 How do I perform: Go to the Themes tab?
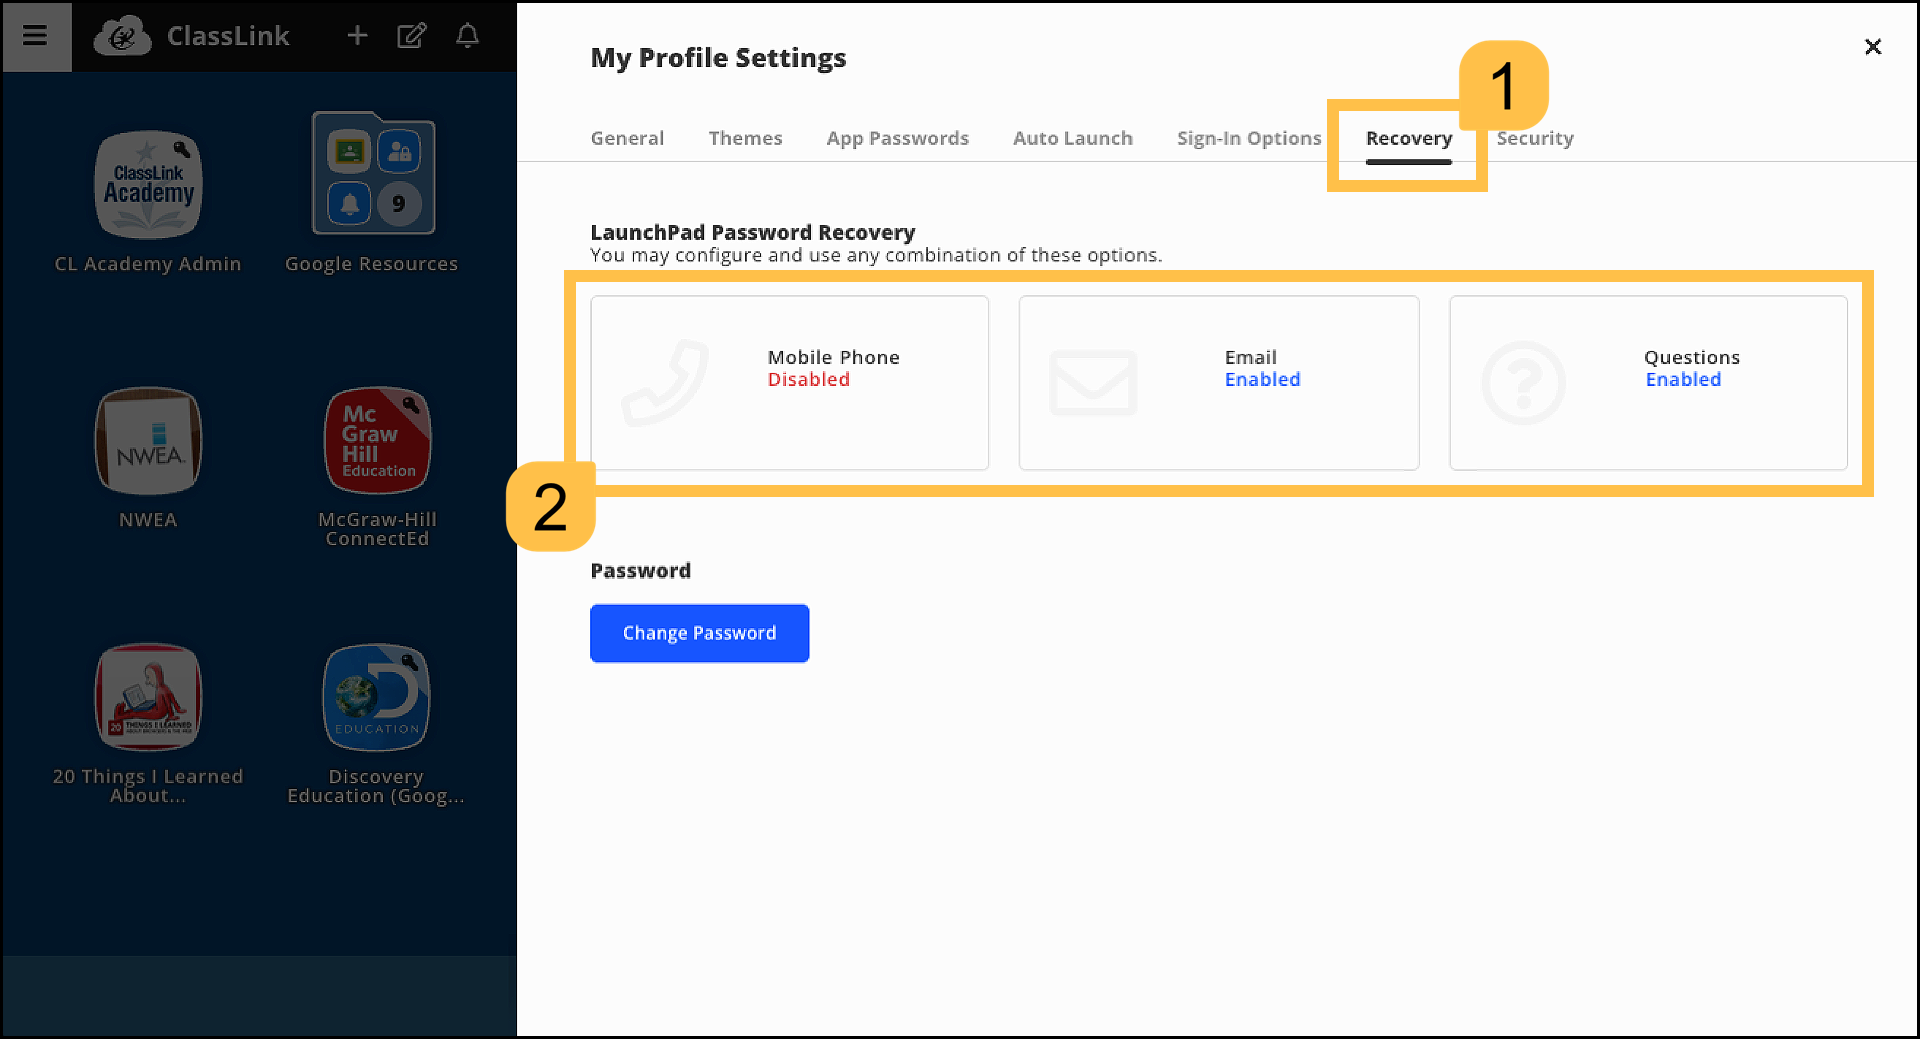coord(745,138)
